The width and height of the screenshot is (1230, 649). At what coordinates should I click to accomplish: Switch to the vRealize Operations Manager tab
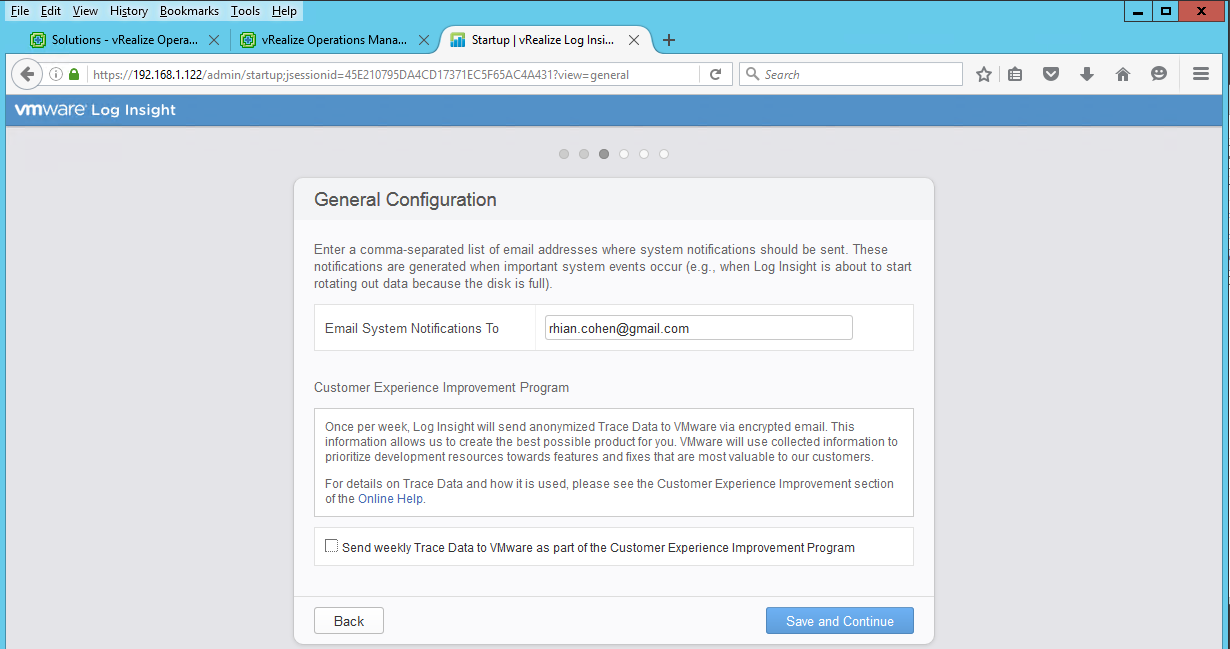(x=334, y=40)
